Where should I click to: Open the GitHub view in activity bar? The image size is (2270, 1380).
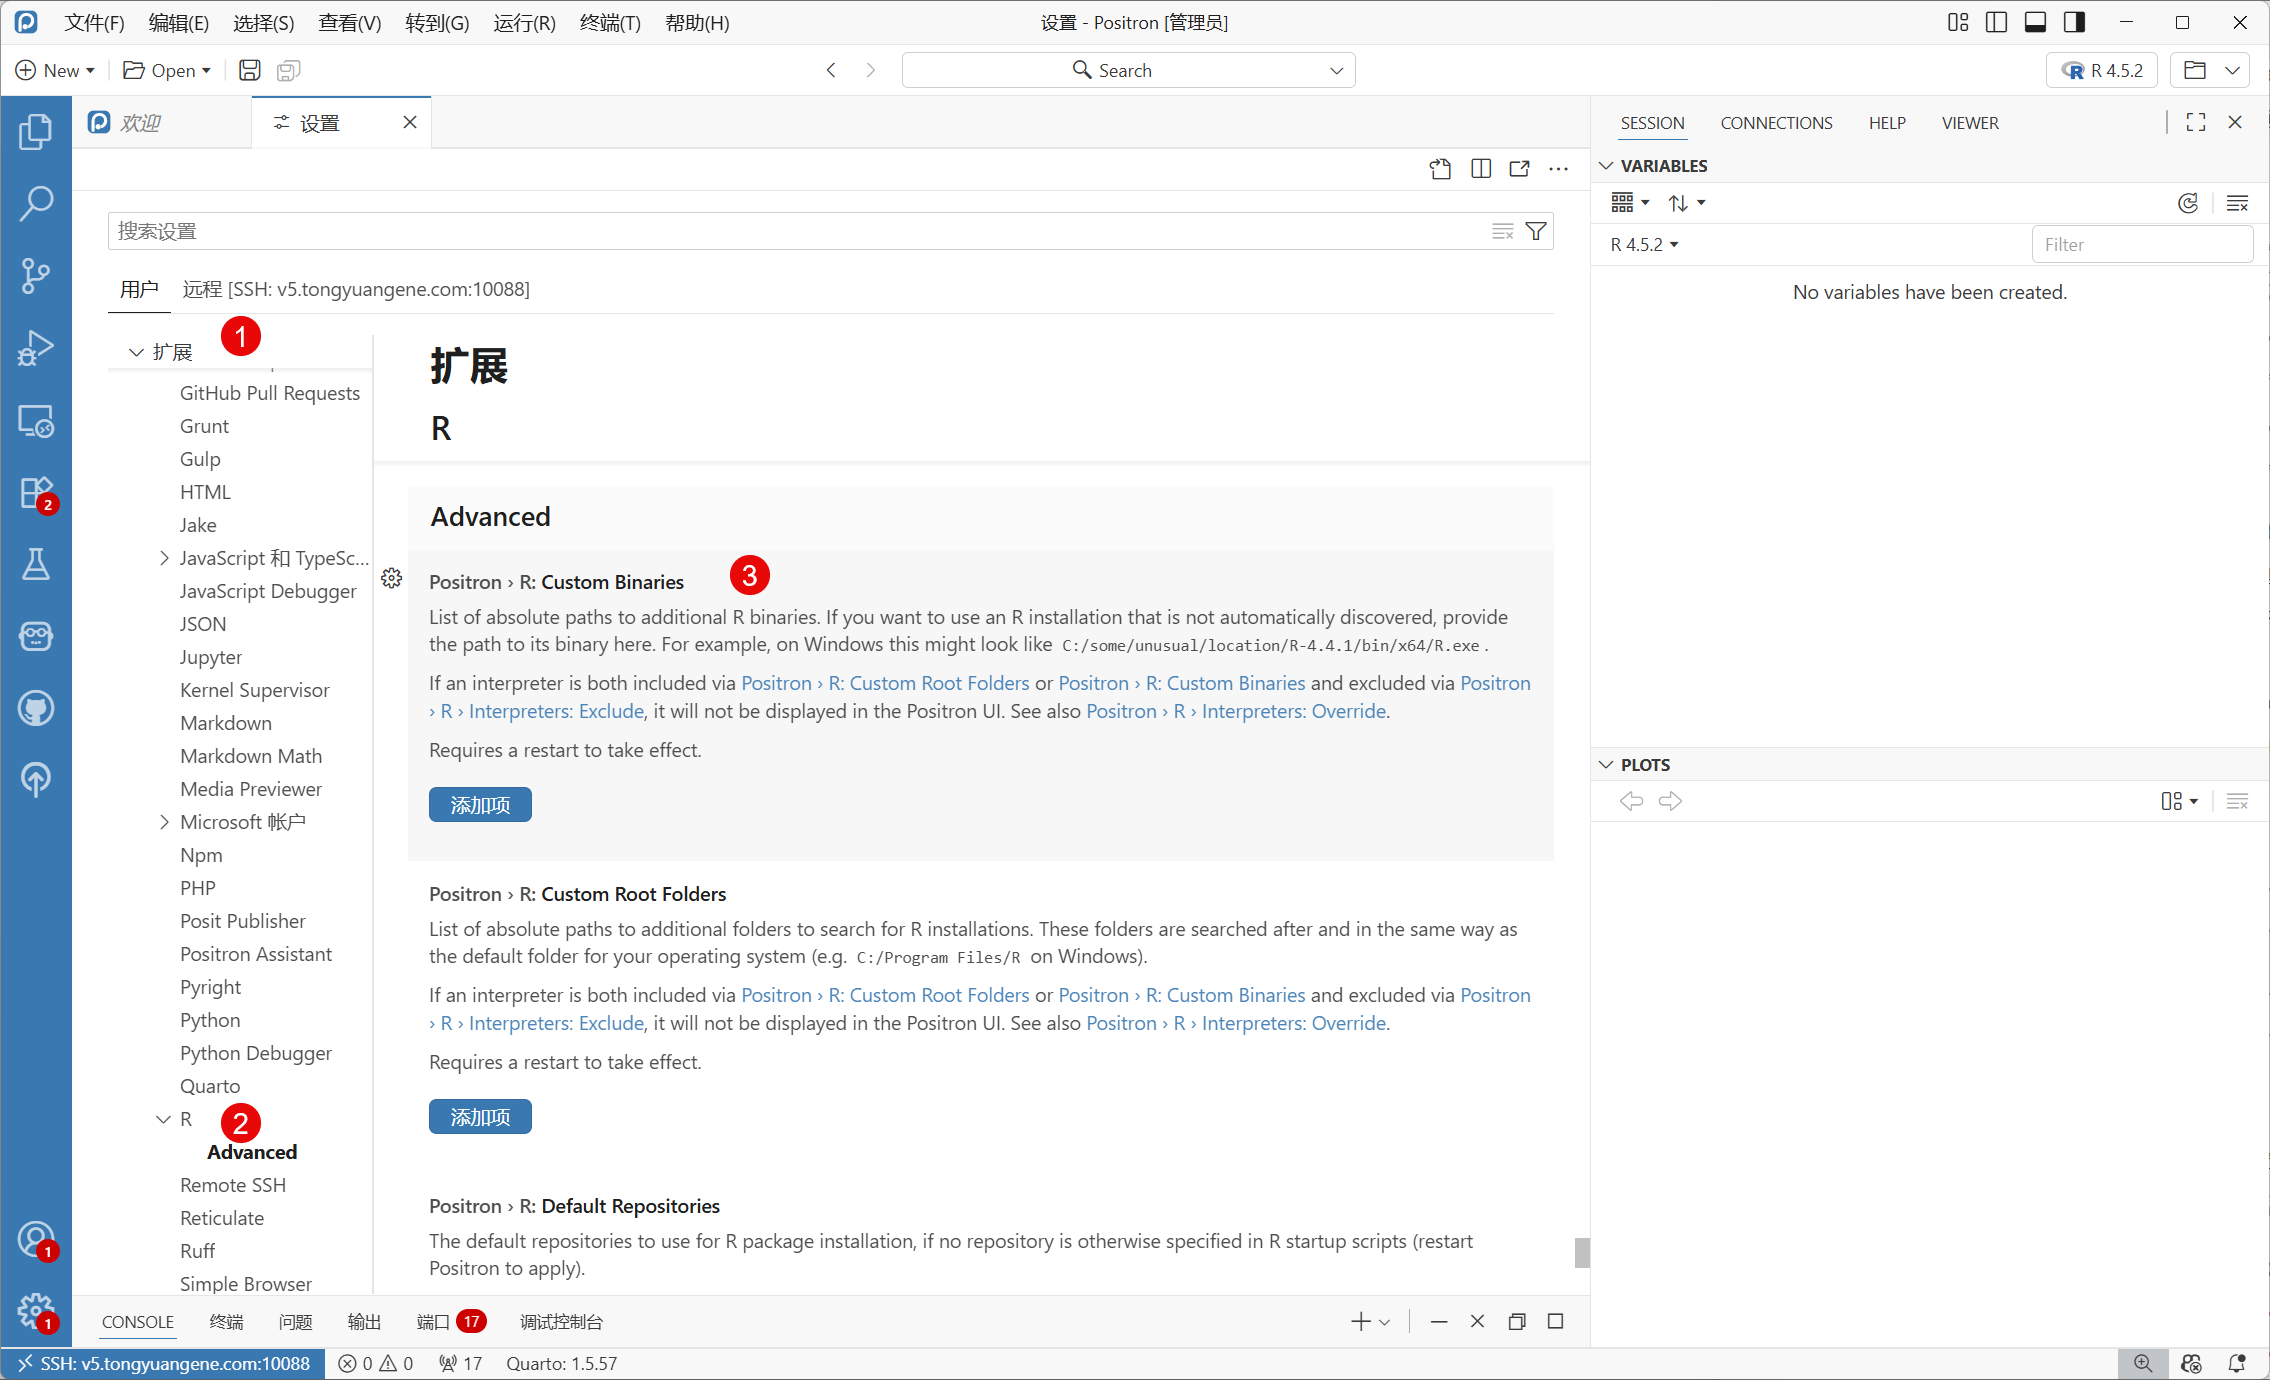tap(36, 708)
